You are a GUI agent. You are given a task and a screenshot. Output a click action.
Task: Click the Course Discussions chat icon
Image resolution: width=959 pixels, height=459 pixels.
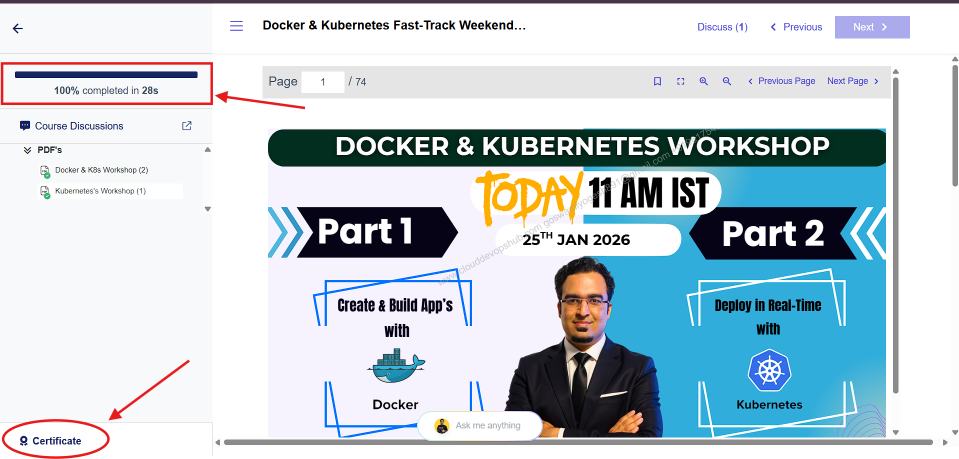[25, 126]
